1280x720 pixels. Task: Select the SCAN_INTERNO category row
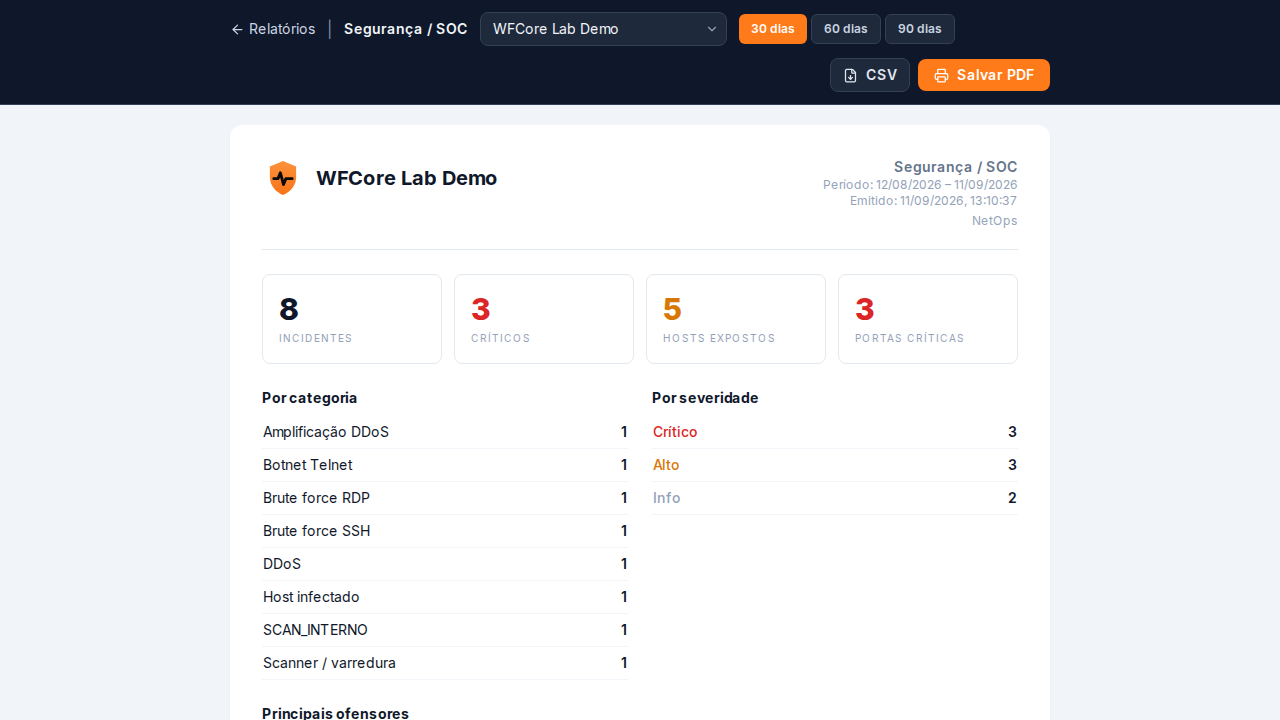coord(445,630)
